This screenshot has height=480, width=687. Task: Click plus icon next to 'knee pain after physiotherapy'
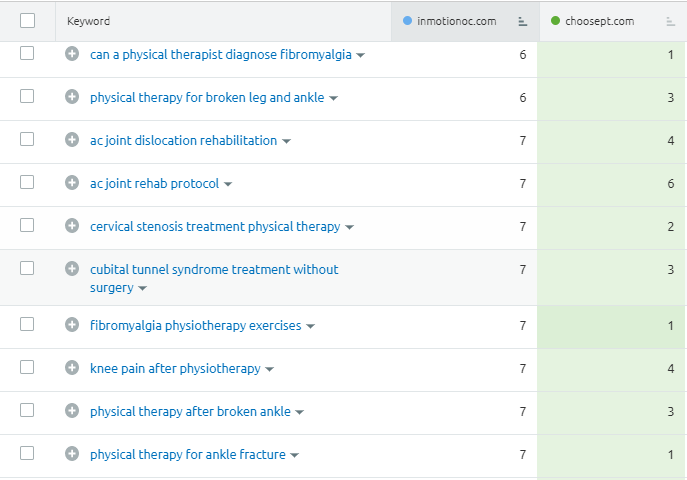click(72, 368)
